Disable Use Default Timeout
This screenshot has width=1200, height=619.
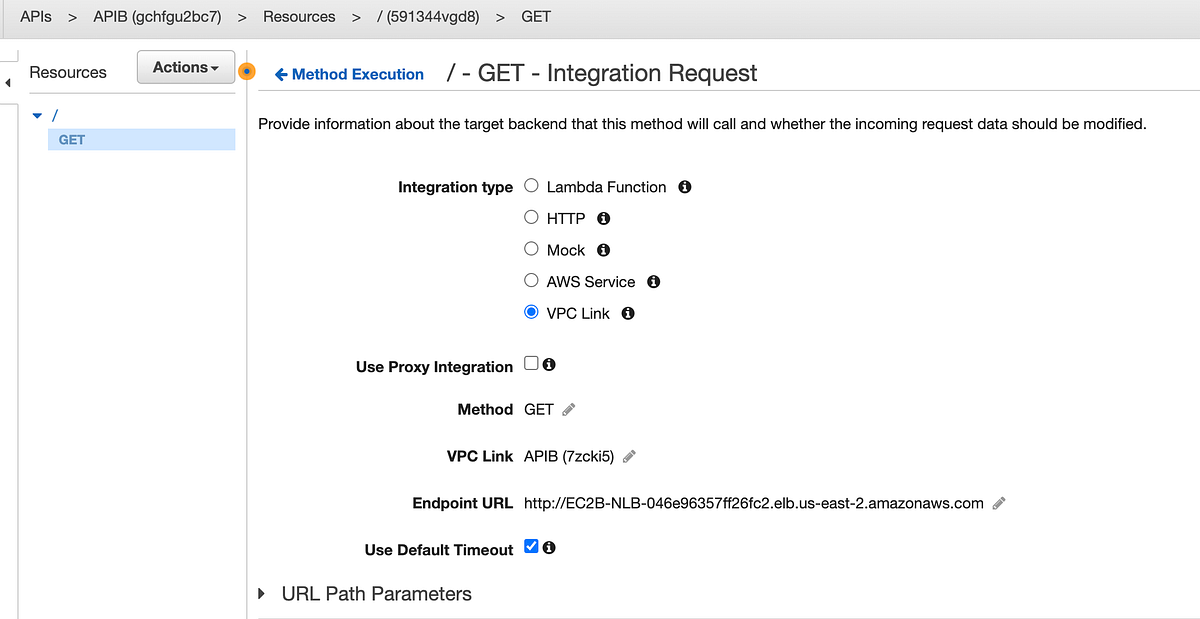531,545
